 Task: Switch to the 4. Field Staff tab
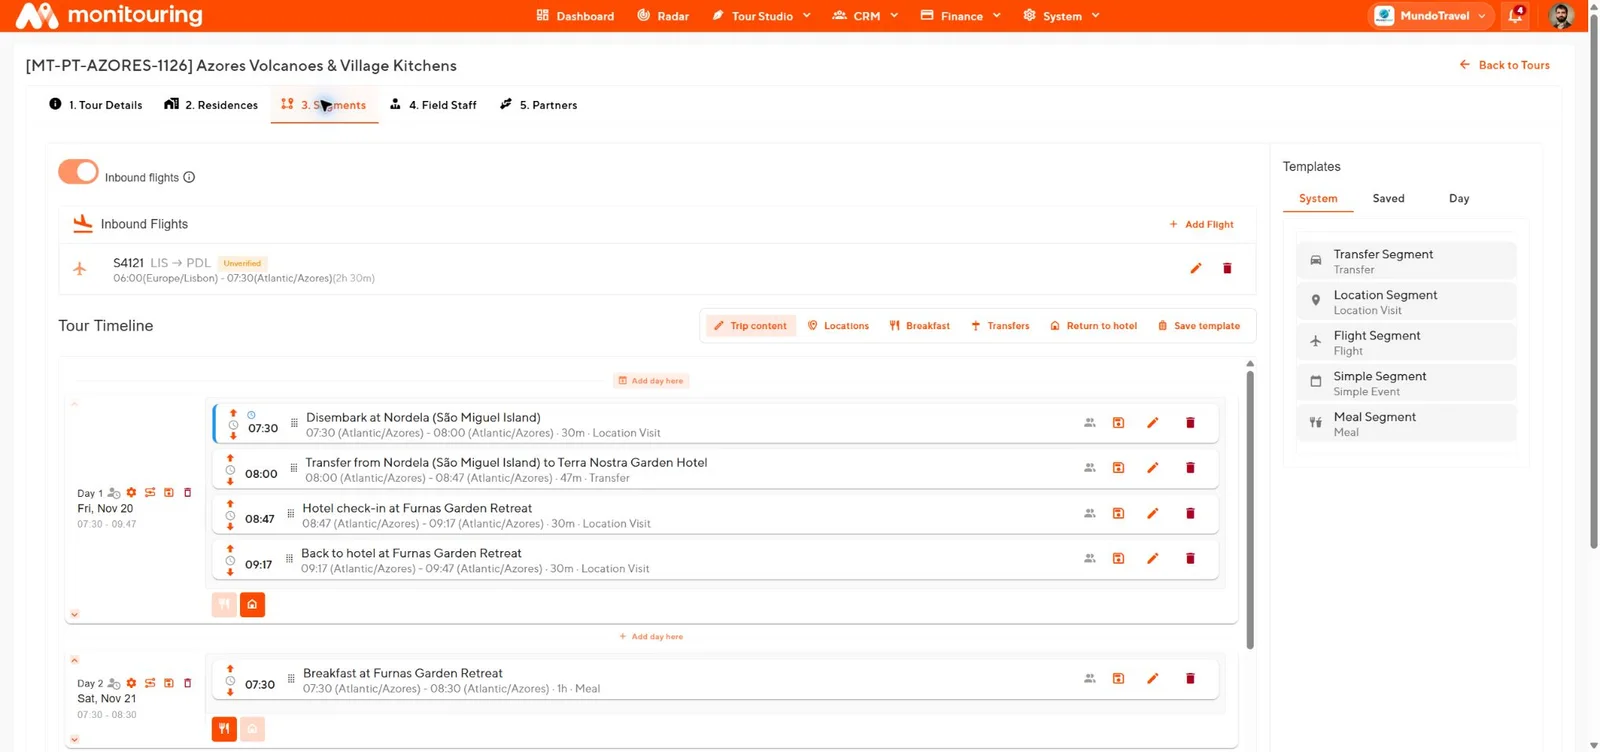point(433,105)
